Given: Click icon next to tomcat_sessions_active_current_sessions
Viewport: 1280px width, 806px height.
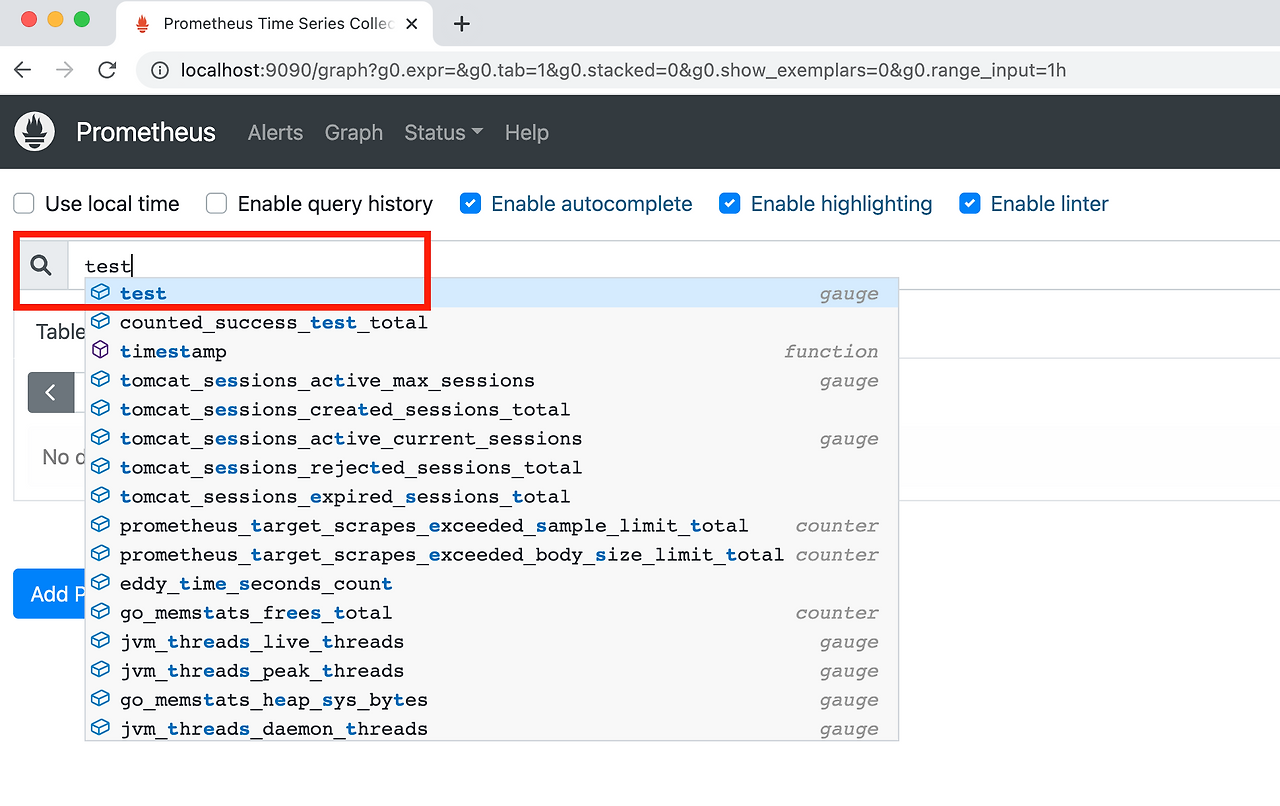Looking at the screenshot, I should (x=100, y=438).
